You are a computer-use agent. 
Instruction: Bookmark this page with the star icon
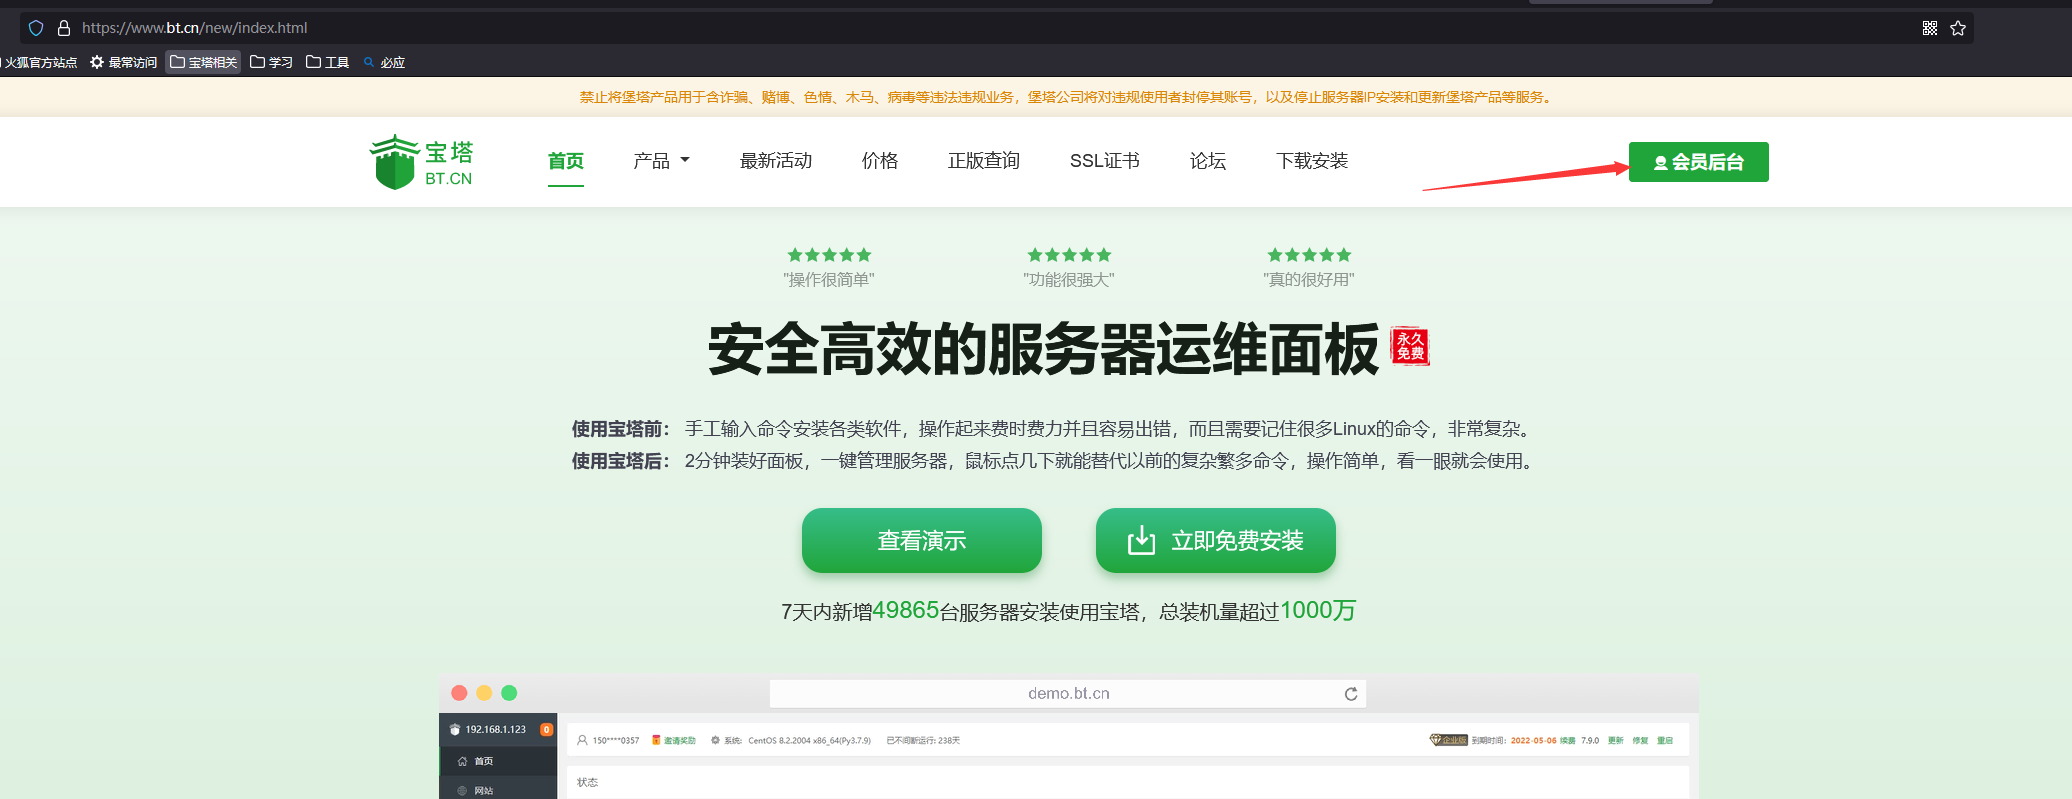tap(1958, 28)
